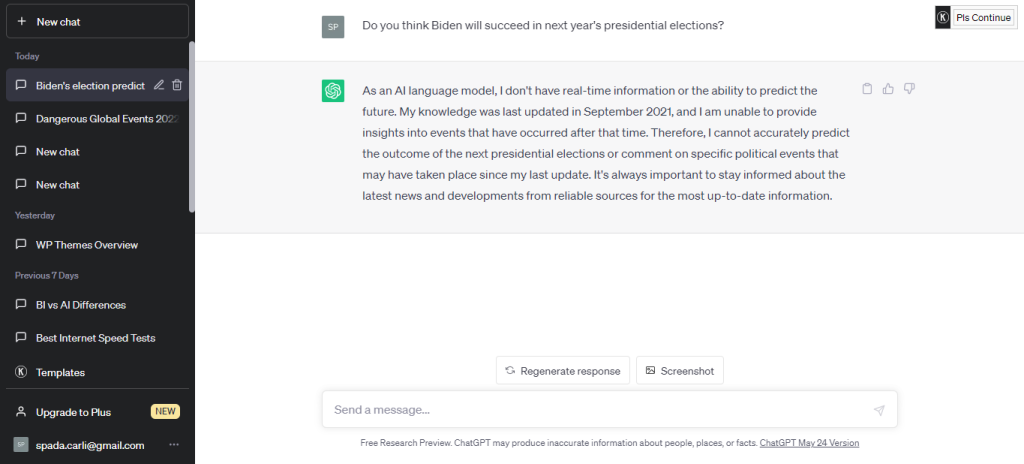Copy the response with the clipboard icon
1024x464 pixels.
(x=867, y=89)
